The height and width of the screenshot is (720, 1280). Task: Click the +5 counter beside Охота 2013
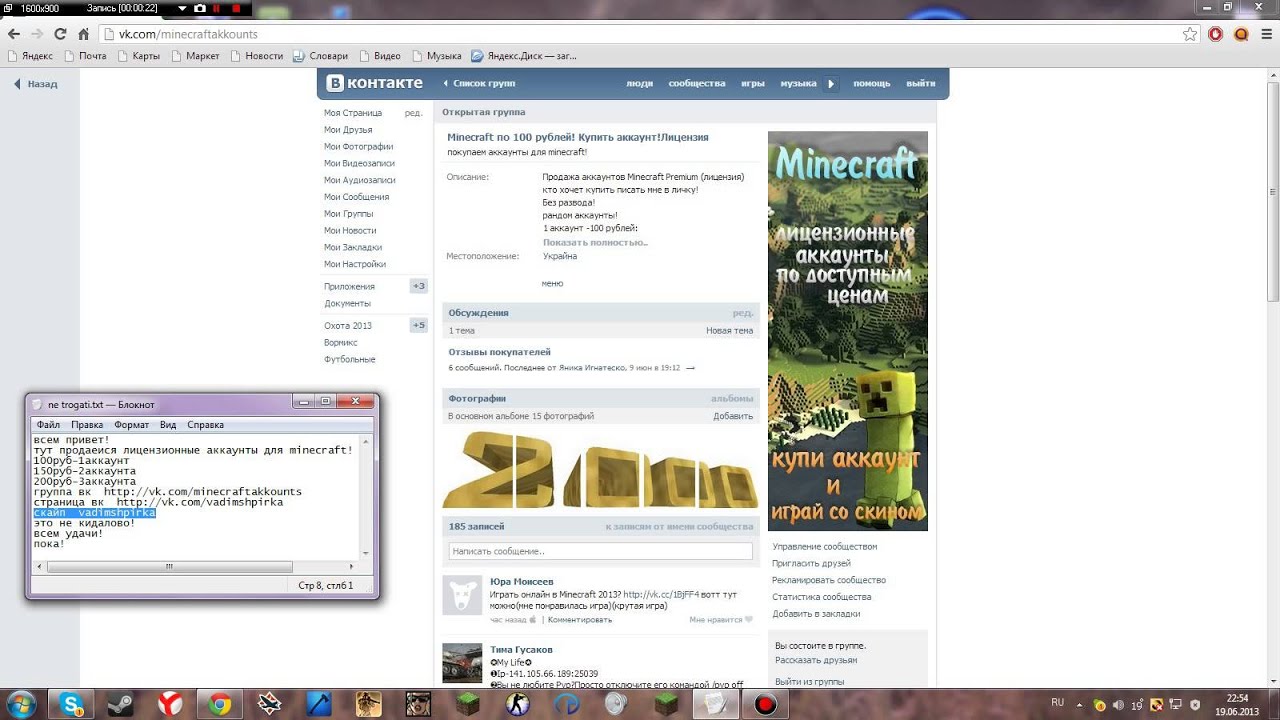(x=419, y=325)
